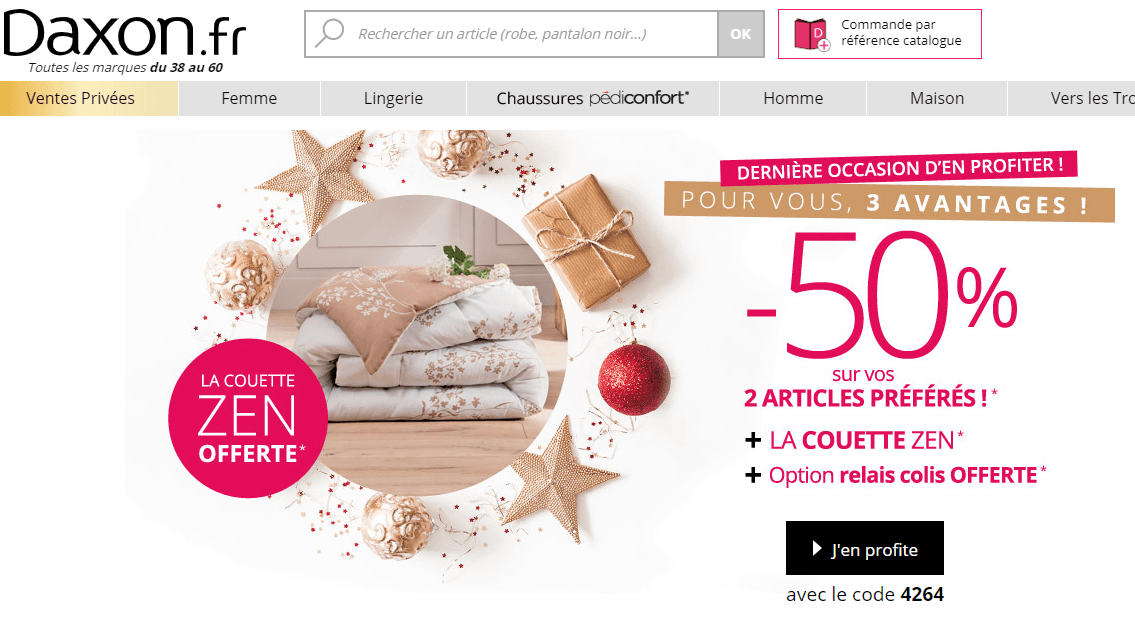Open the Lingerie menu

tap(393, 98)
